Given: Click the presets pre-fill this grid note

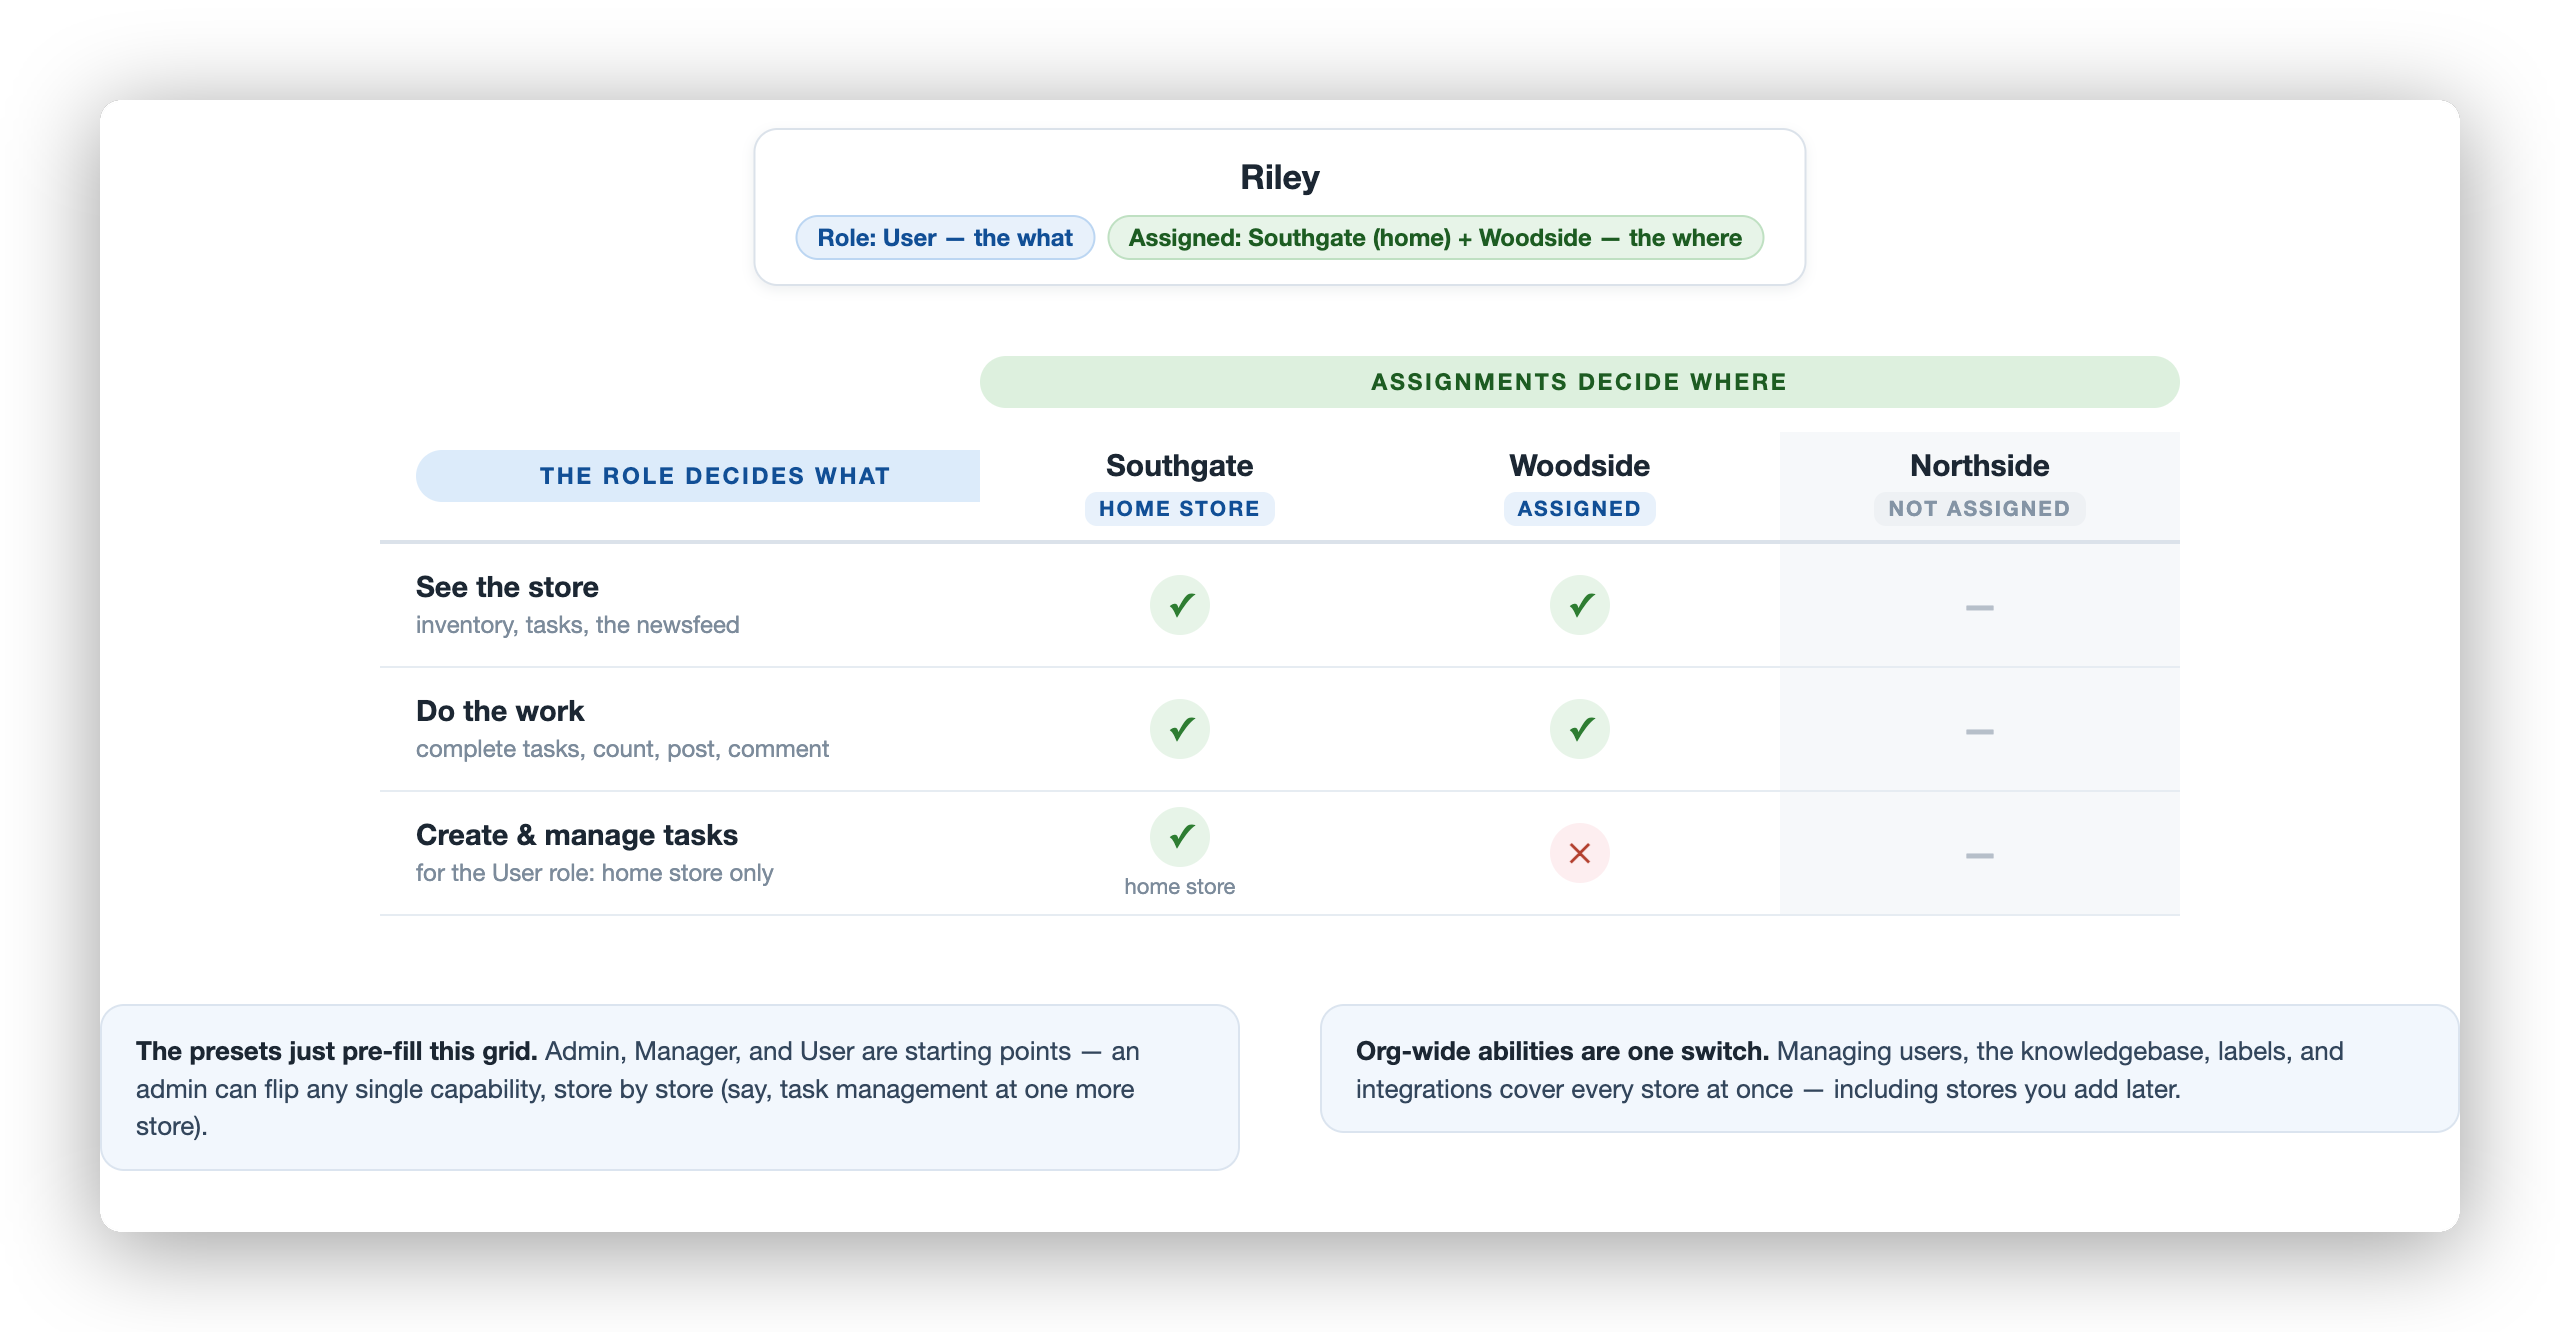Looking at the screenshot, I should tap(670, 1088).
